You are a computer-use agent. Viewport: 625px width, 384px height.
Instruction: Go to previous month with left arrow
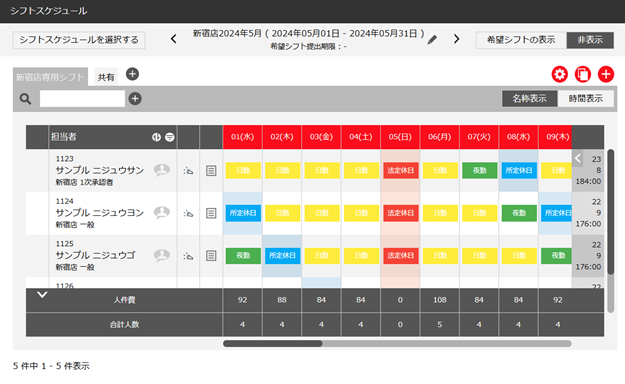tap(173, 39)
